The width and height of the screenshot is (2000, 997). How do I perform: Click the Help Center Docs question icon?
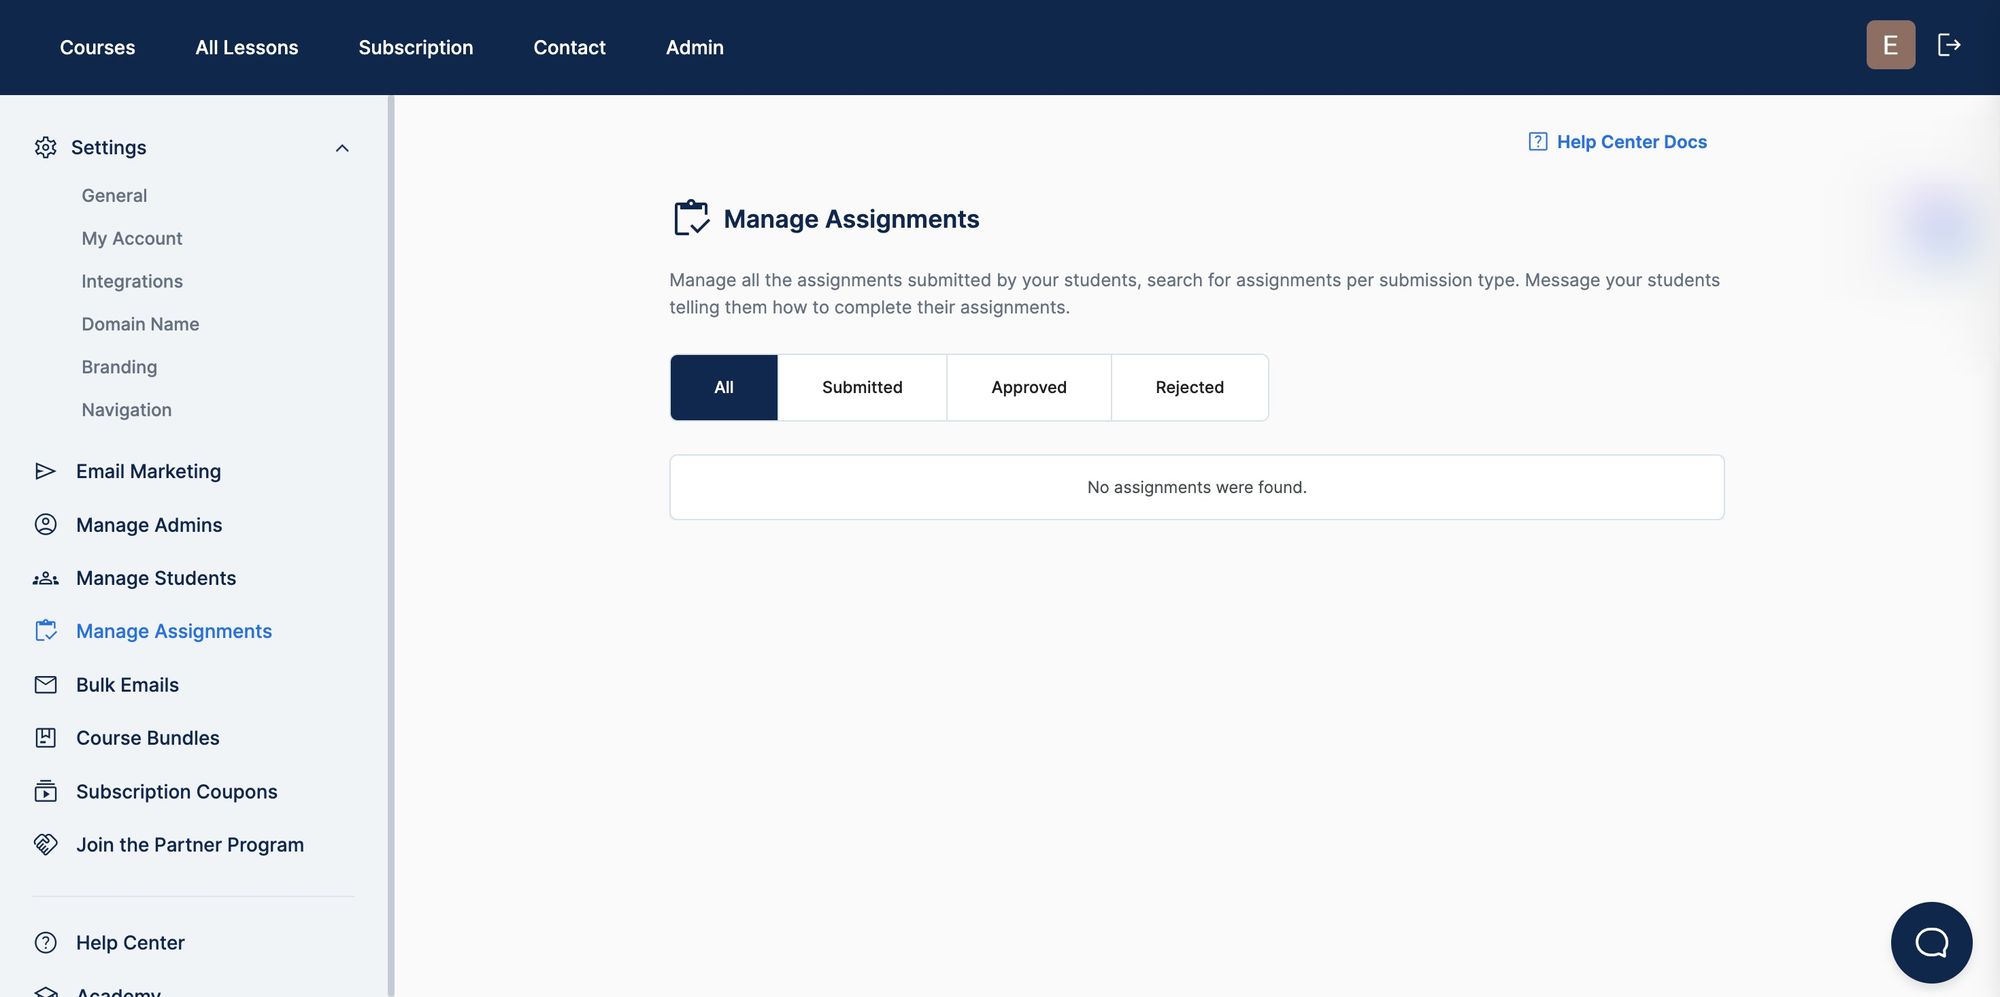click(1538, 142)
